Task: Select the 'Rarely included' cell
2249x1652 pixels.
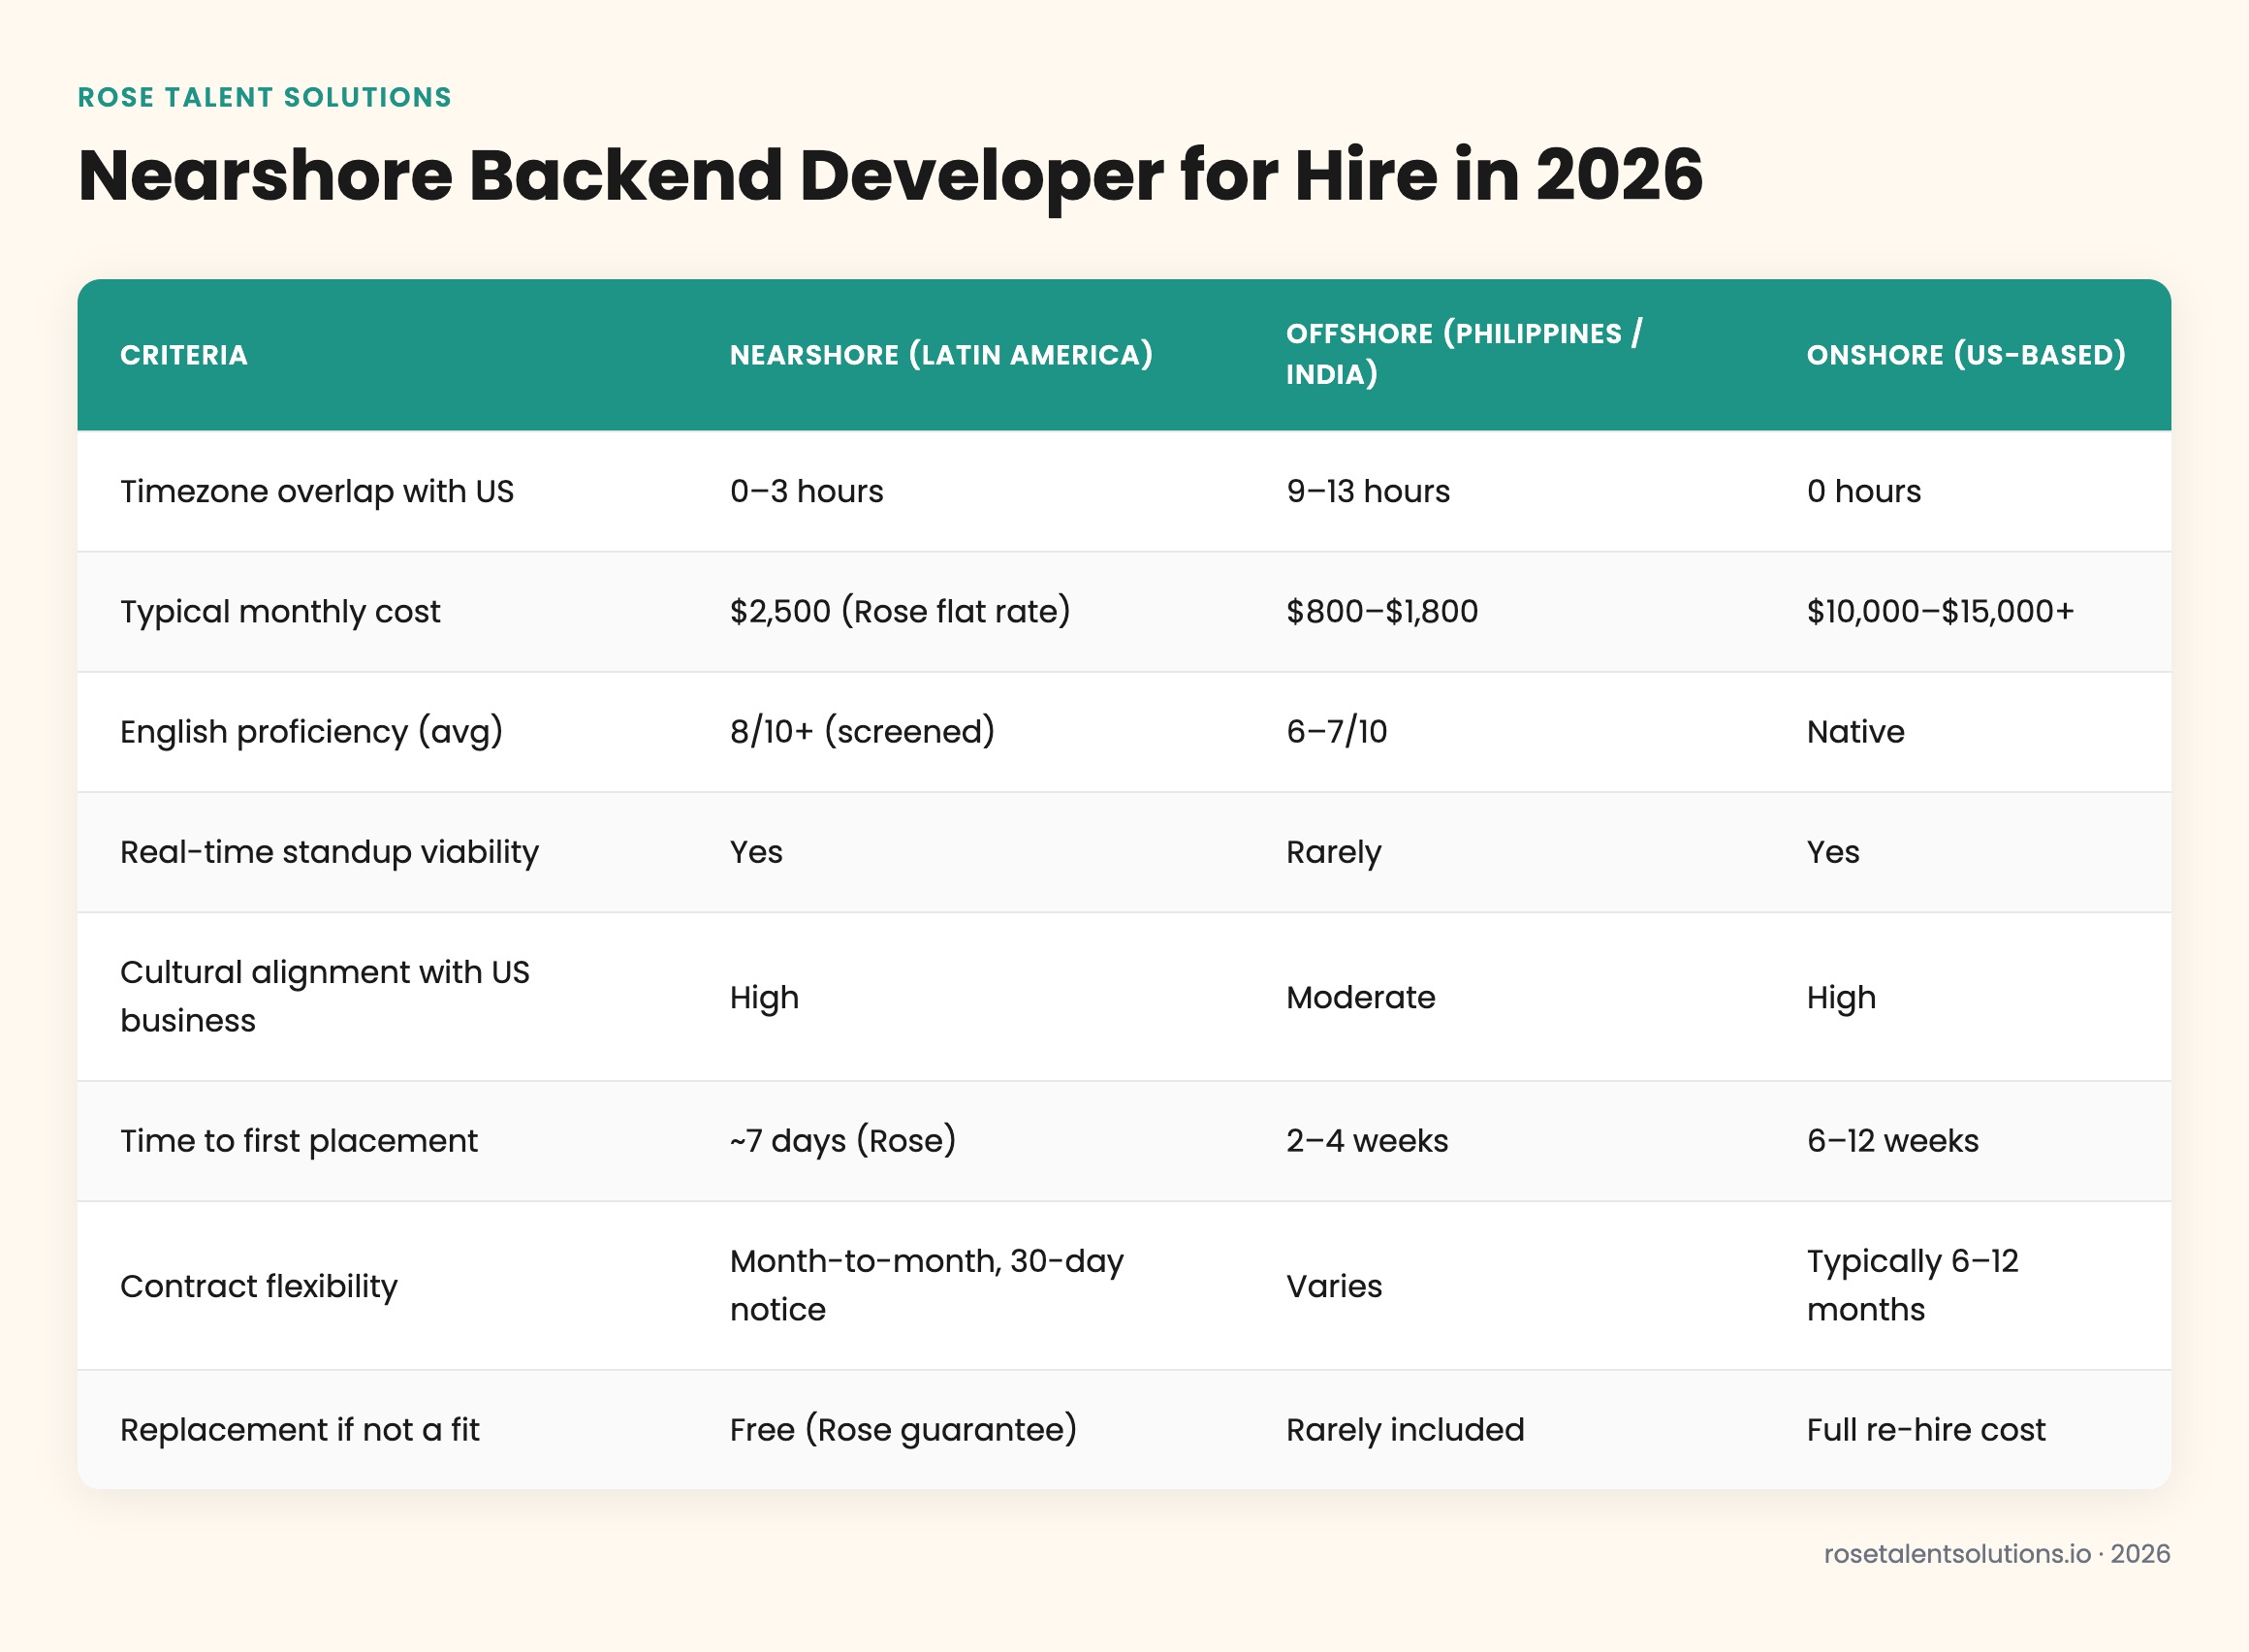Action: [x=1405, y=1430]
